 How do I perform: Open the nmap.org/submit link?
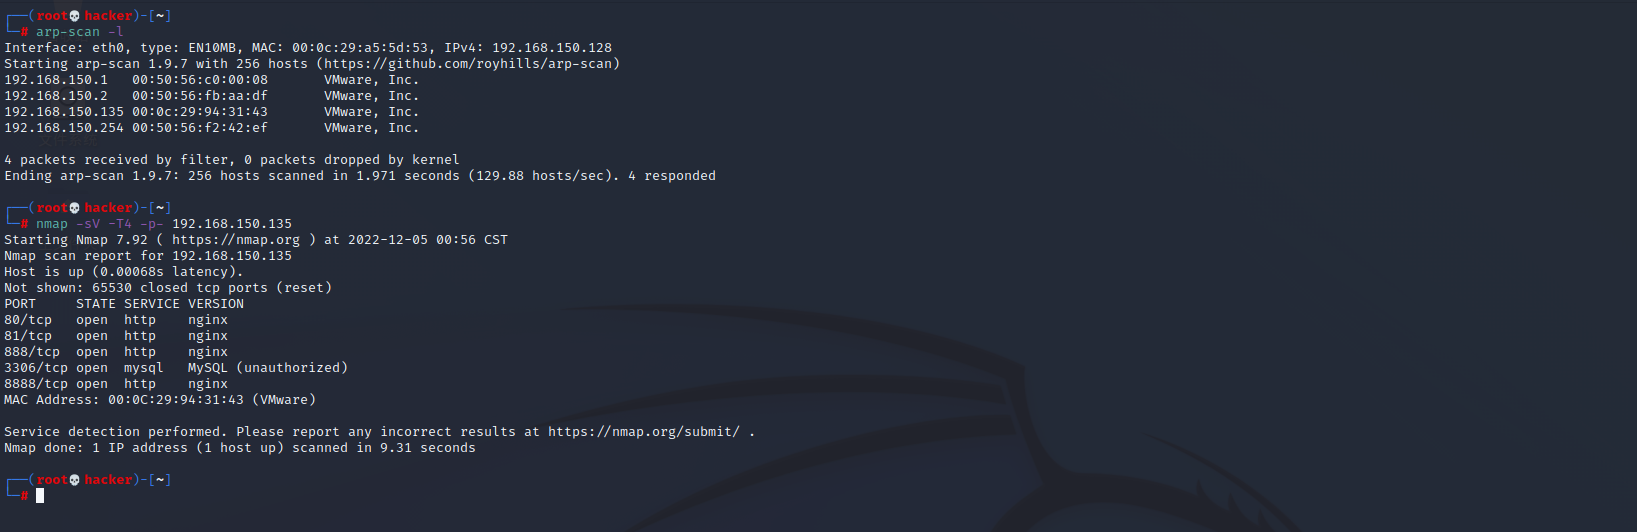[x=644, y=432]
